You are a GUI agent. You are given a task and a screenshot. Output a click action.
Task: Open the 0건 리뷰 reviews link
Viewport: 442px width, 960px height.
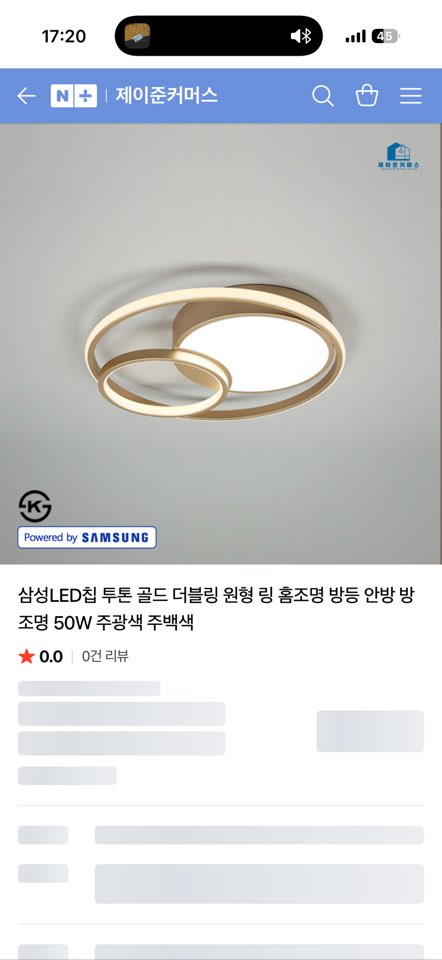105,656
